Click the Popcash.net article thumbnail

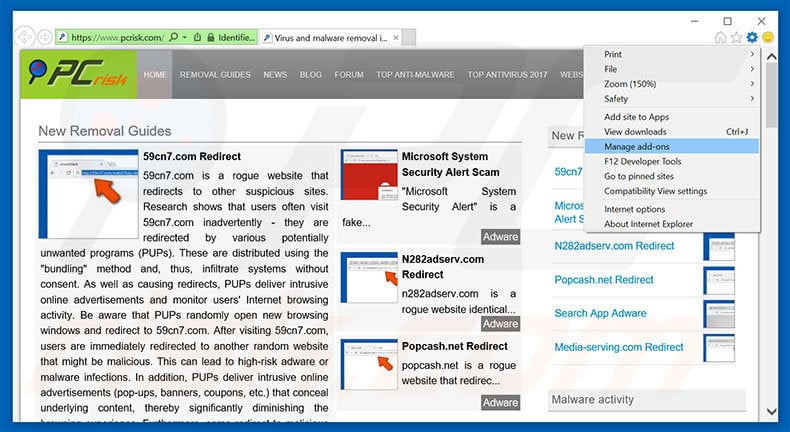pos(369,364)
